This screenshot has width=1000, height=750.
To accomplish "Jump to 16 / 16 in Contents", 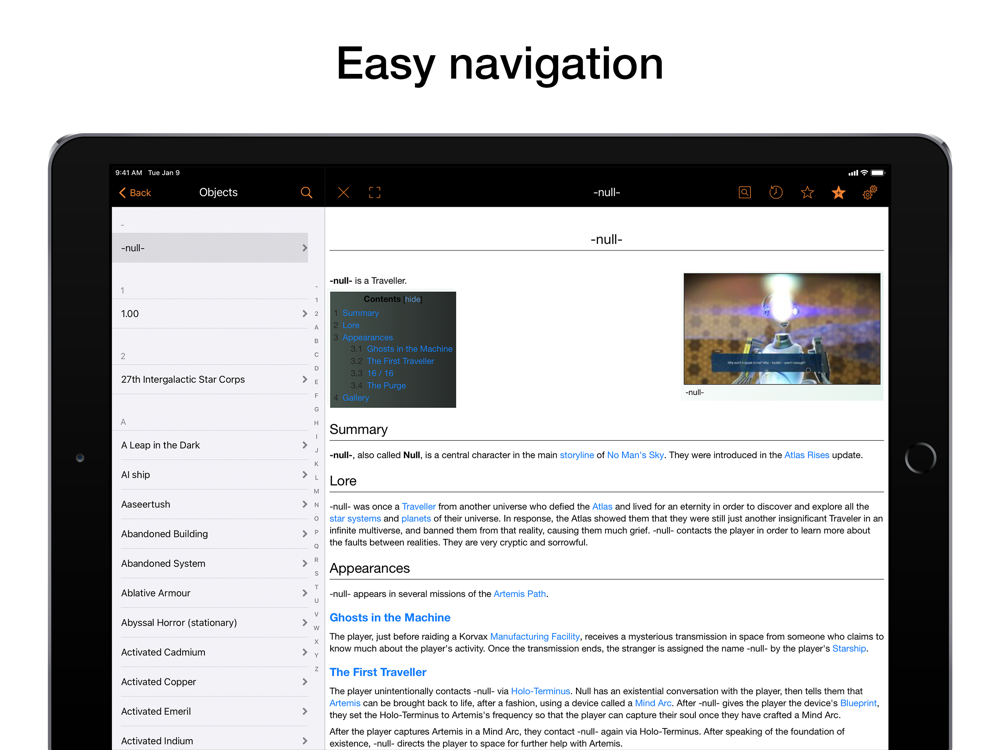I will [x=380, y=373].
